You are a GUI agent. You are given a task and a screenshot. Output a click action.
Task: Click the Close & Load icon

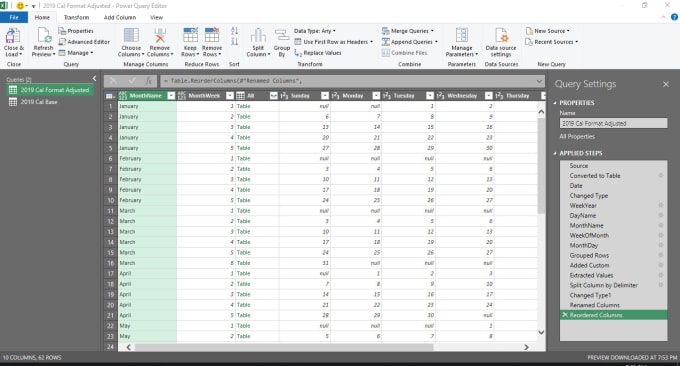[13, 36]
